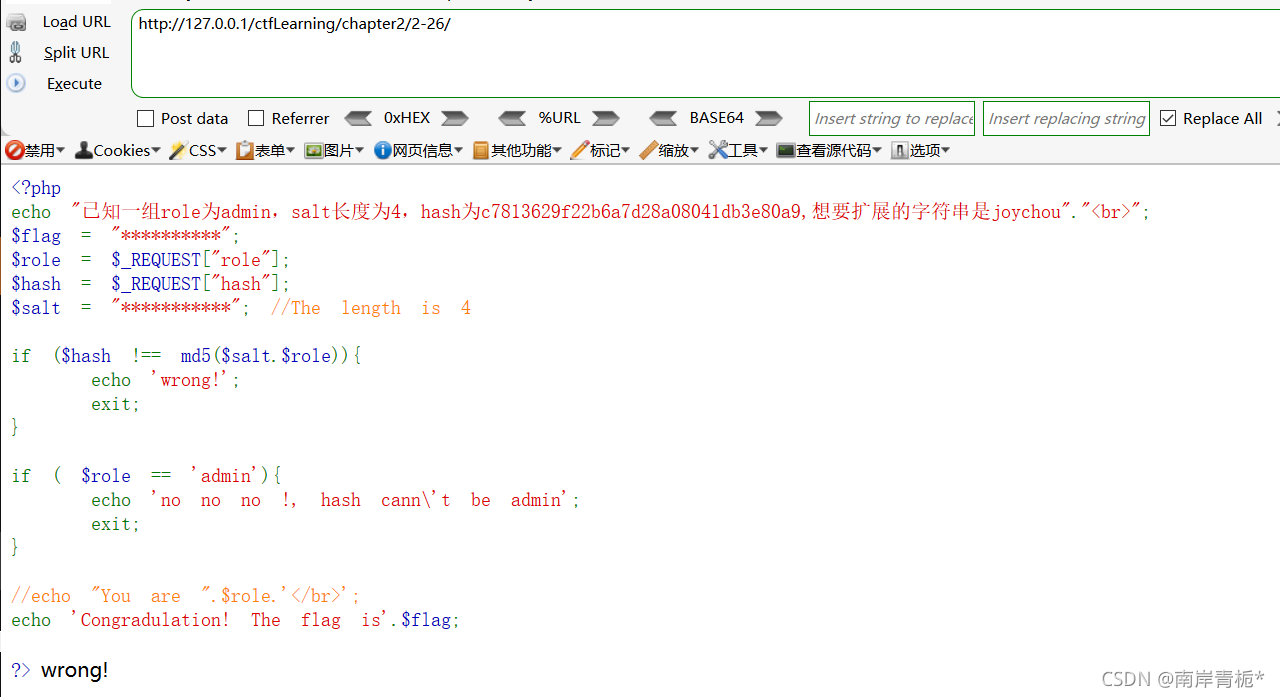Screen dimensions: 1280x697
Task: Click the '//The length is 4' comment
Action: click(371, 308)
